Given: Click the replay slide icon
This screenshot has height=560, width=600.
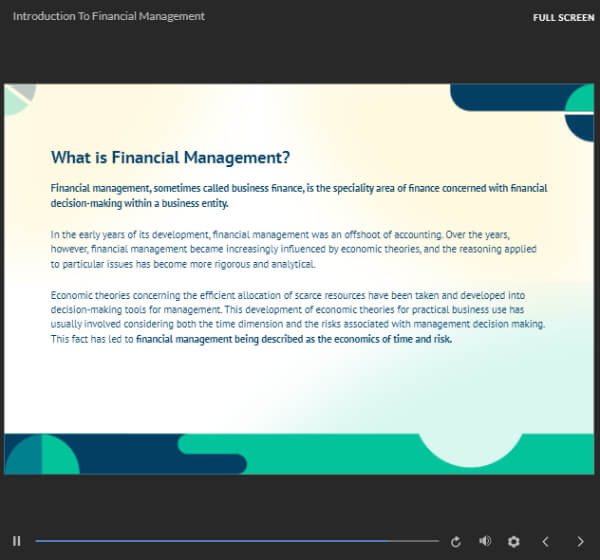Looking at the screenshot, I should click(456, 541).
